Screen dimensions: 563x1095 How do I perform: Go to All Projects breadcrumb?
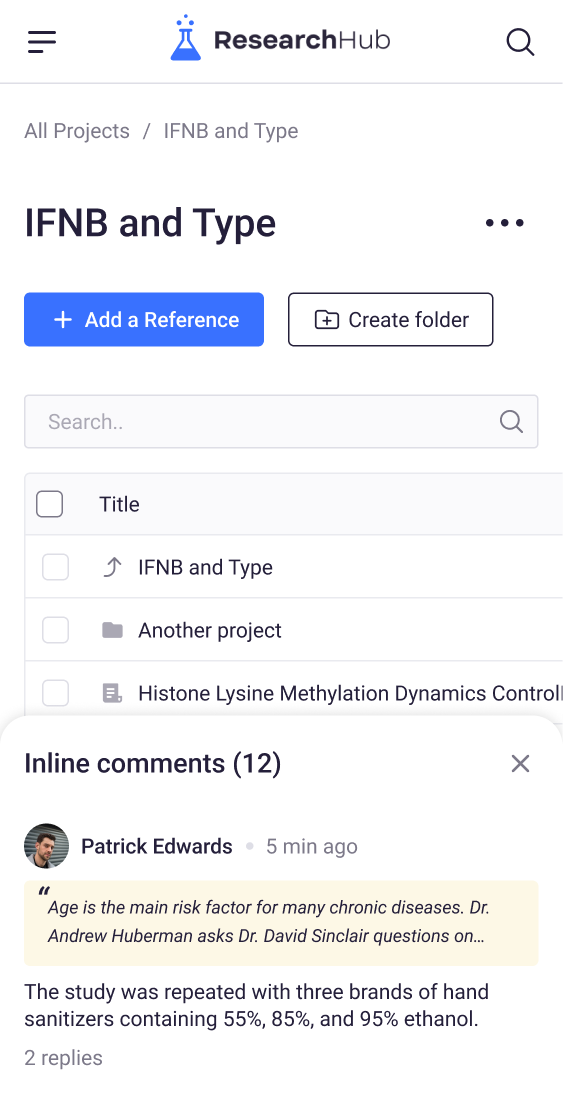tap(77, 131)
